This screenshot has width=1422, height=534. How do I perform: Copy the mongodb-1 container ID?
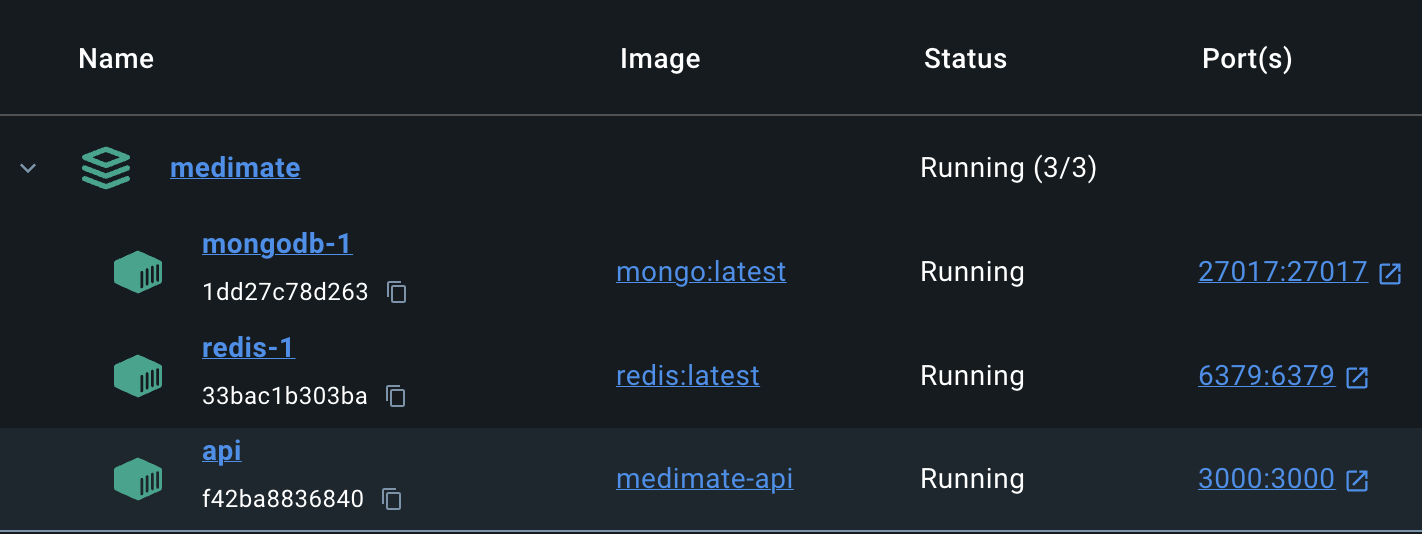397,293
